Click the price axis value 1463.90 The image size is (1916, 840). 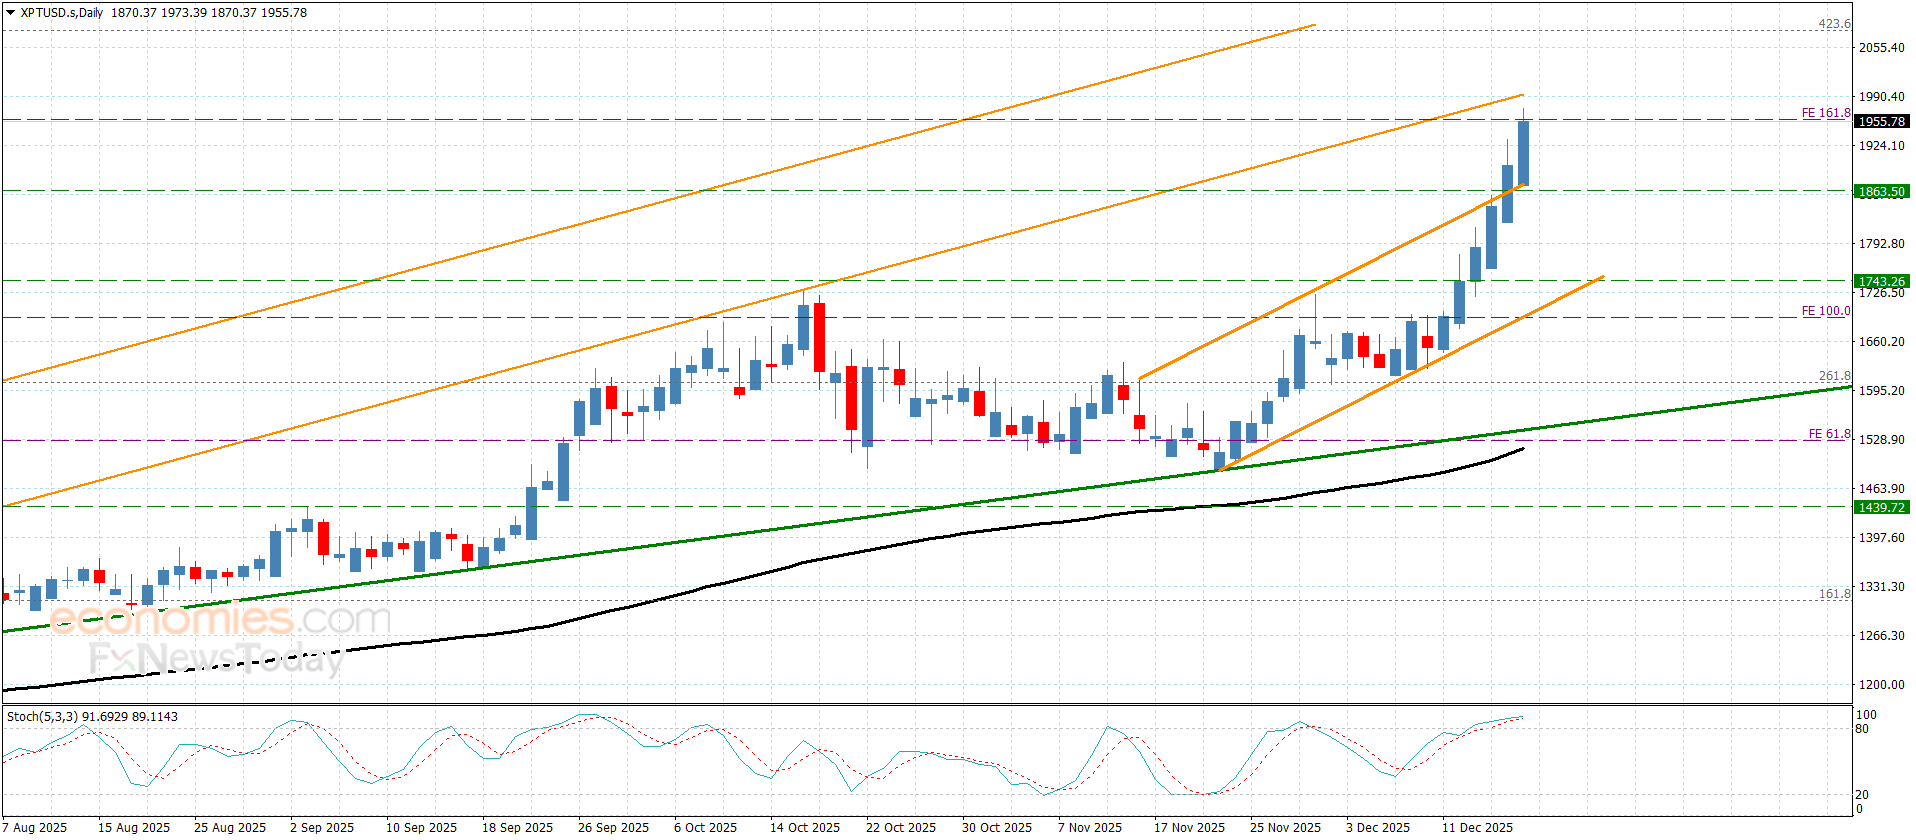1882,488
